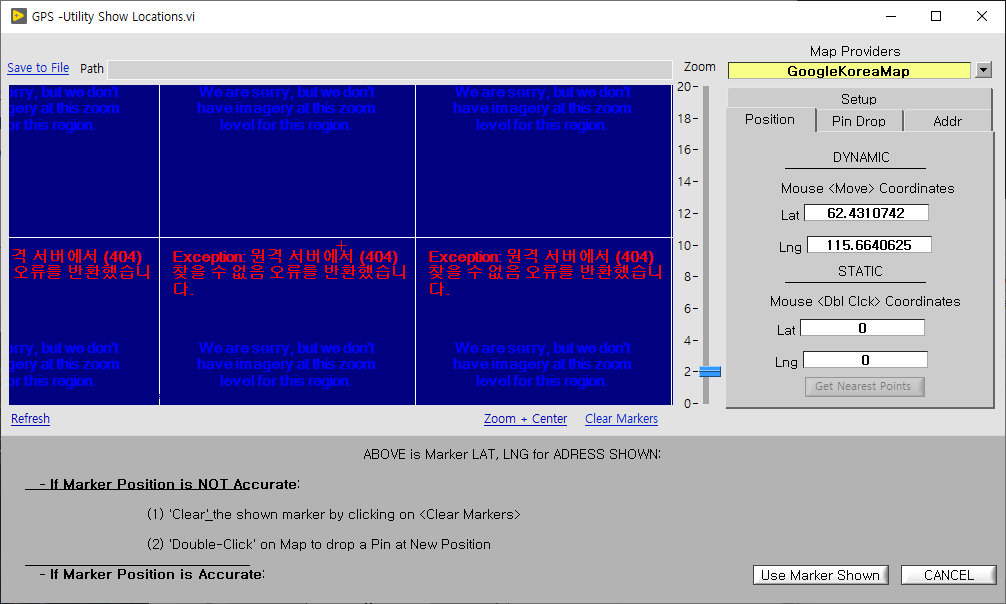Click the Save to File link
Image resolution: width=1006 pixels, height=604 pixels.
click(x=38, y=67)
